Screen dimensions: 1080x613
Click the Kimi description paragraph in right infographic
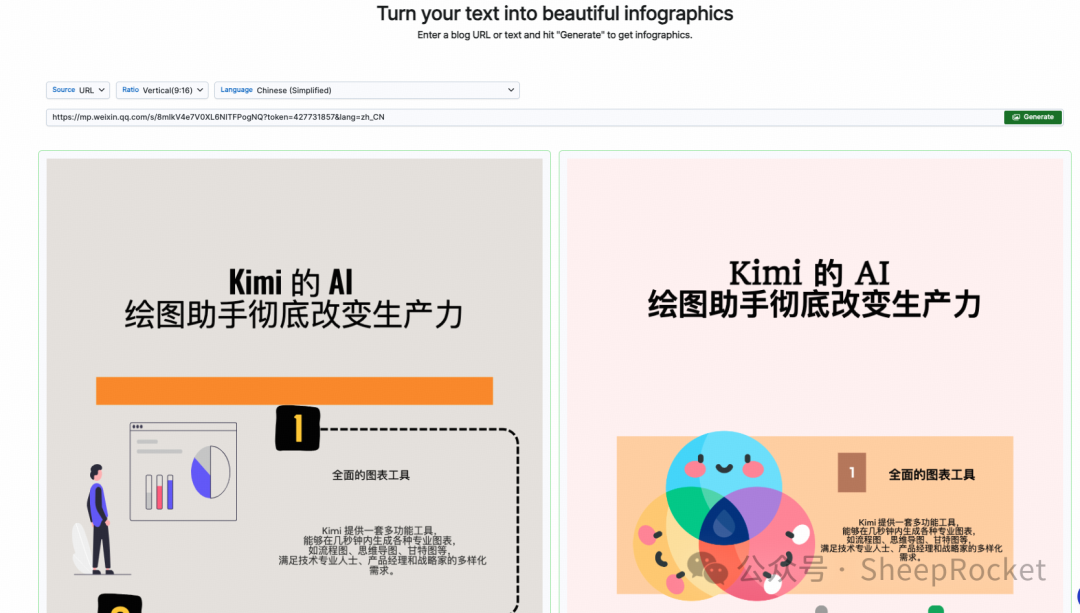tap(911, 539)
